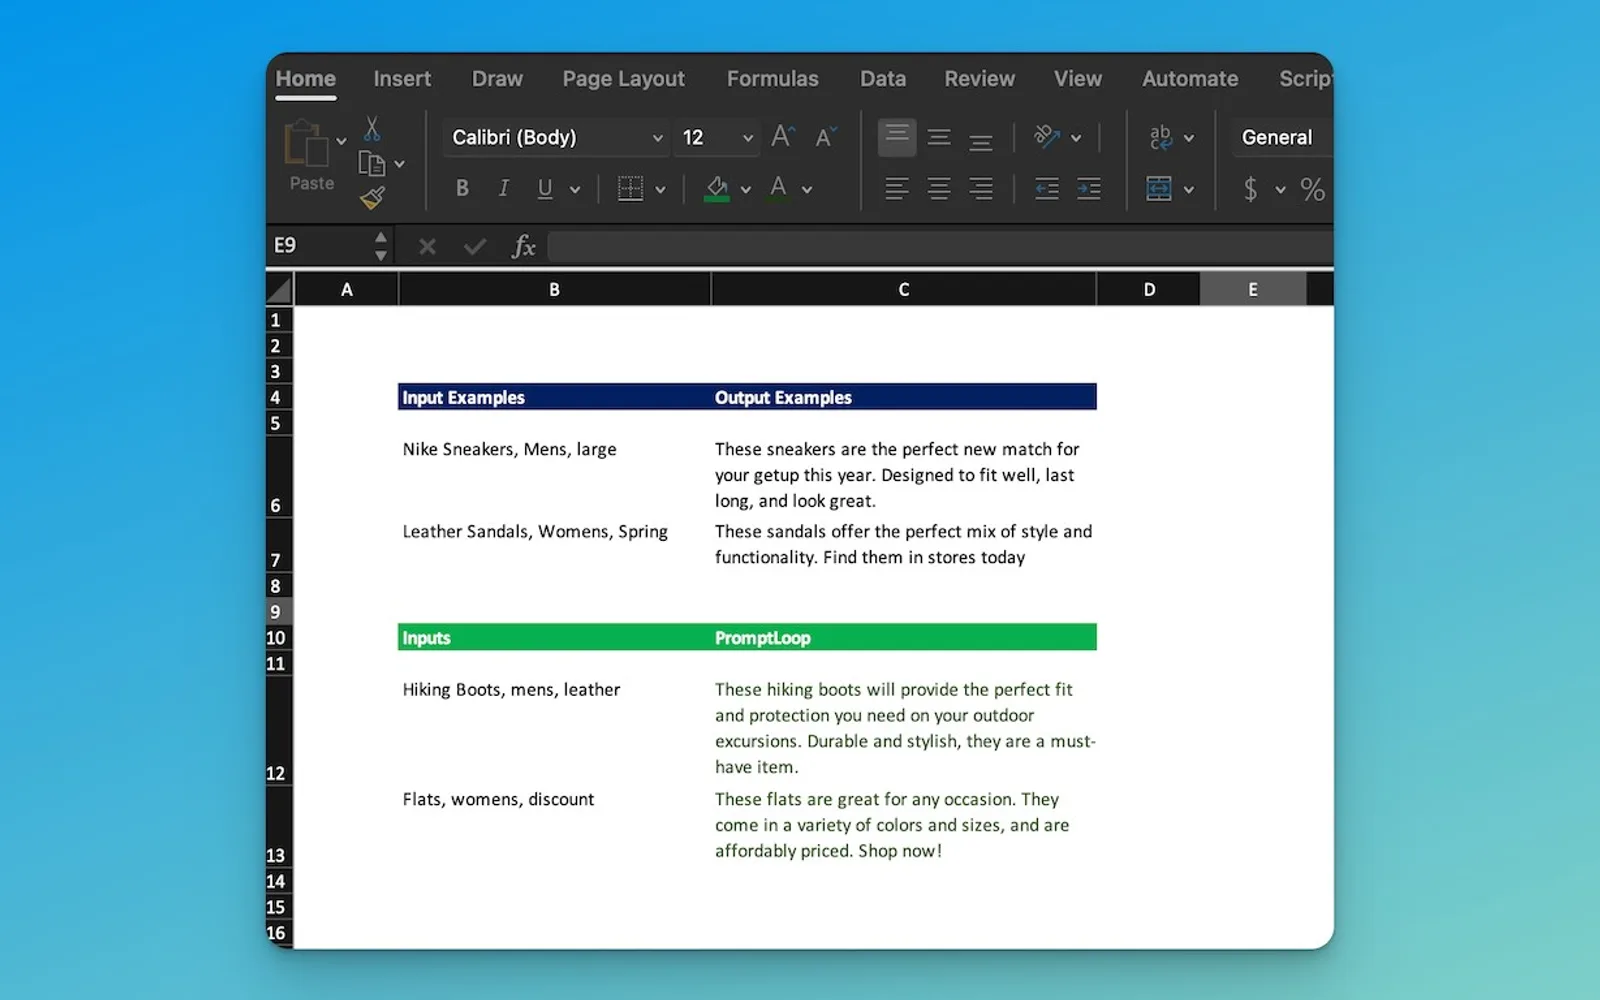Apply fill color bucket

[717, 188]
